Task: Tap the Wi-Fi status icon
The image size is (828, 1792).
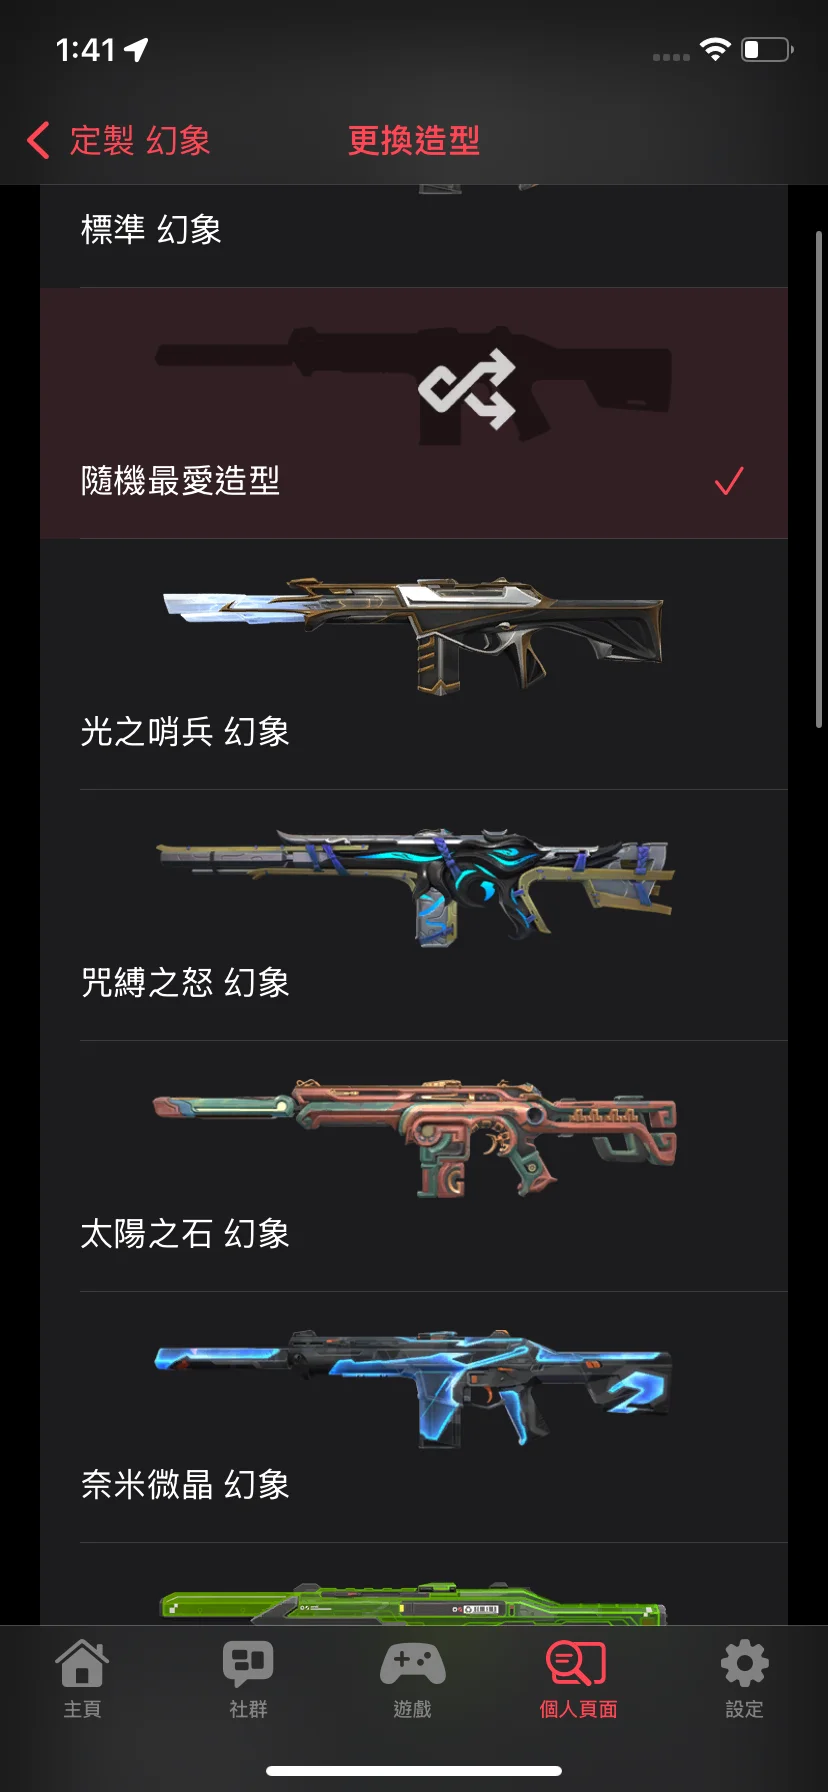Action: coord(715,49)
